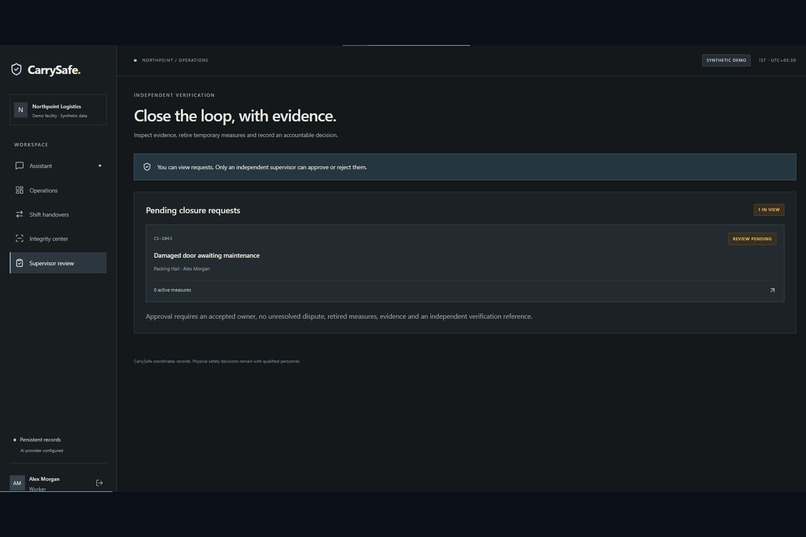Click the Packing Hall - Alex Morgan line
Screen dimensions: 806x537
pyautogui.click(x=181, y=269)
